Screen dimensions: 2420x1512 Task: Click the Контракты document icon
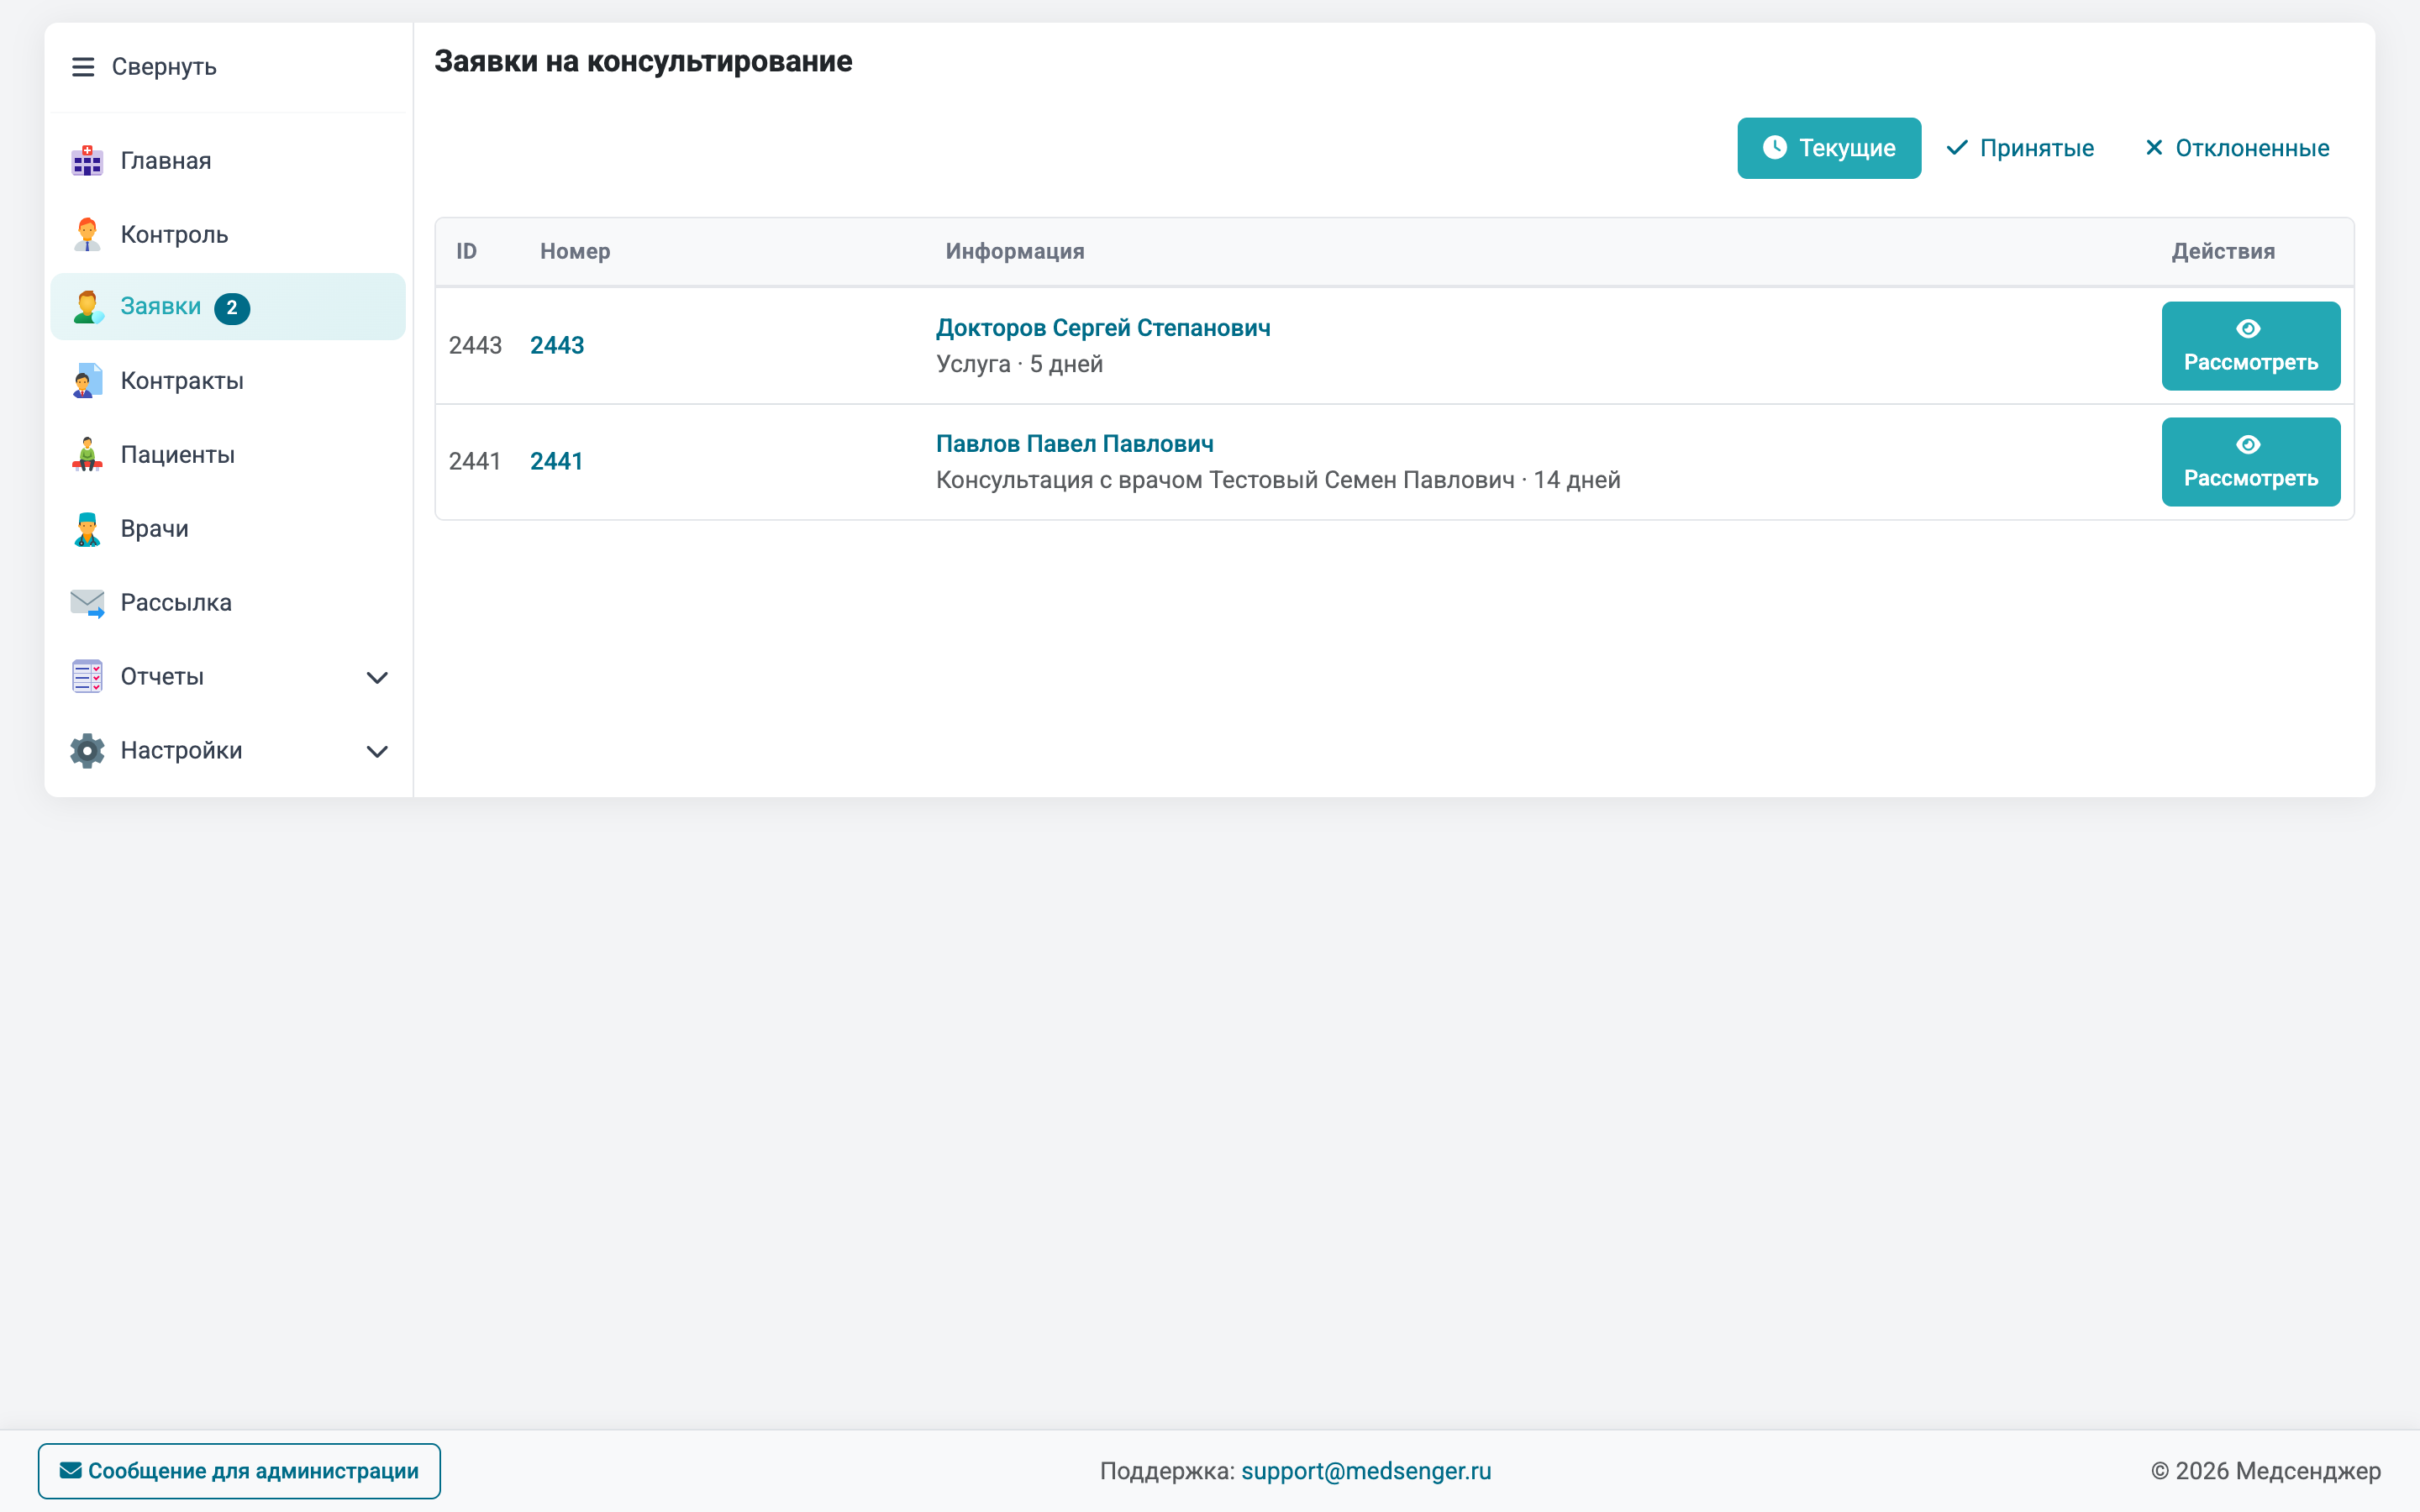87,381
